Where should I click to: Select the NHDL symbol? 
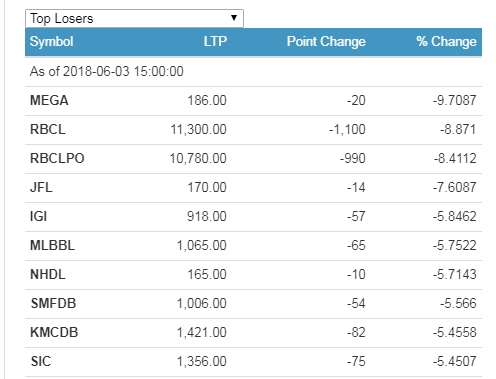pyautogui.click(x=48, y=274)
